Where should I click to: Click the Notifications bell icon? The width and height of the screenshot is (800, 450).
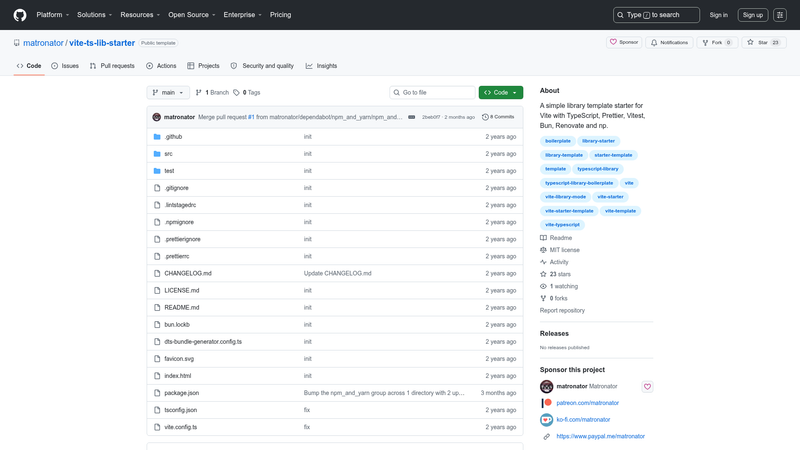pyautogui.click(x=654, y=43)
